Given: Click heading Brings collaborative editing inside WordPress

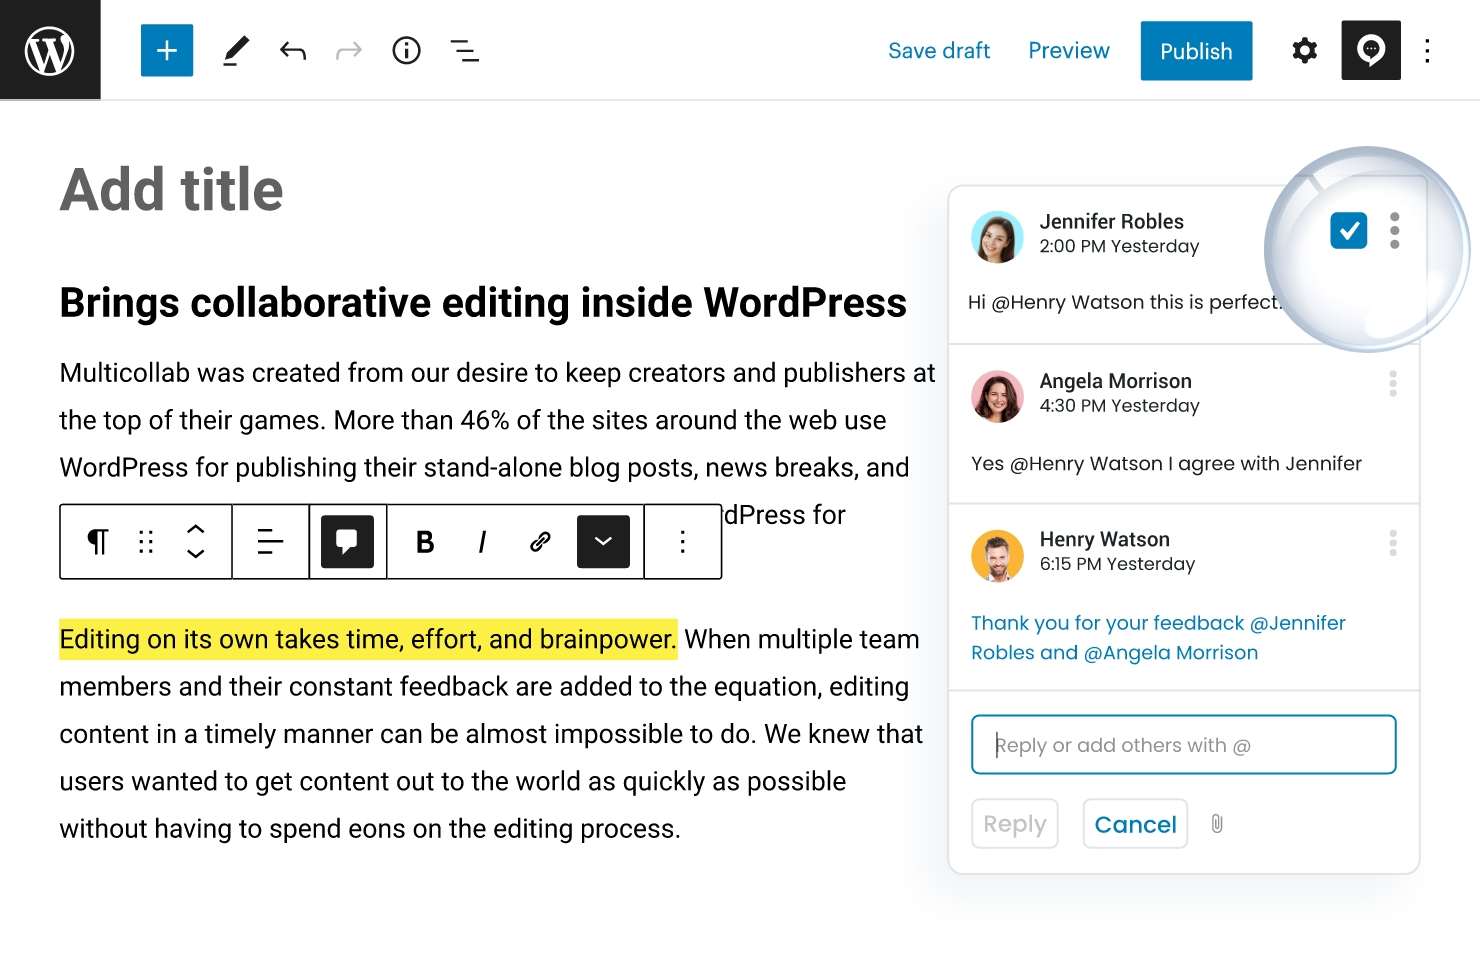Looking at the screenshot, I should point(483,303).
